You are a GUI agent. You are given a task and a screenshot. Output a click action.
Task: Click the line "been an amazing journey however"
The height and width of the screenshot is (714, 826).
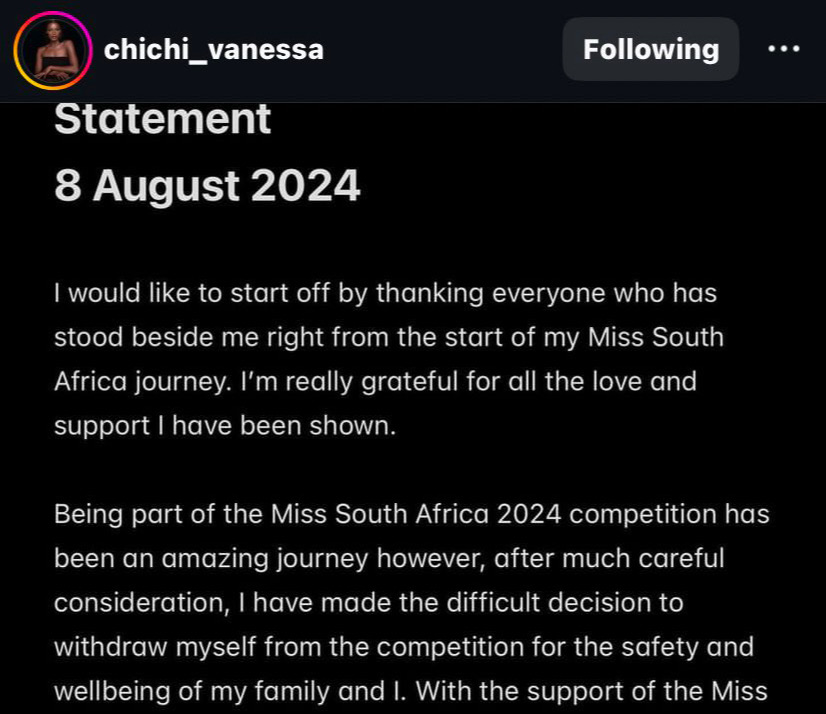point(389,559)
